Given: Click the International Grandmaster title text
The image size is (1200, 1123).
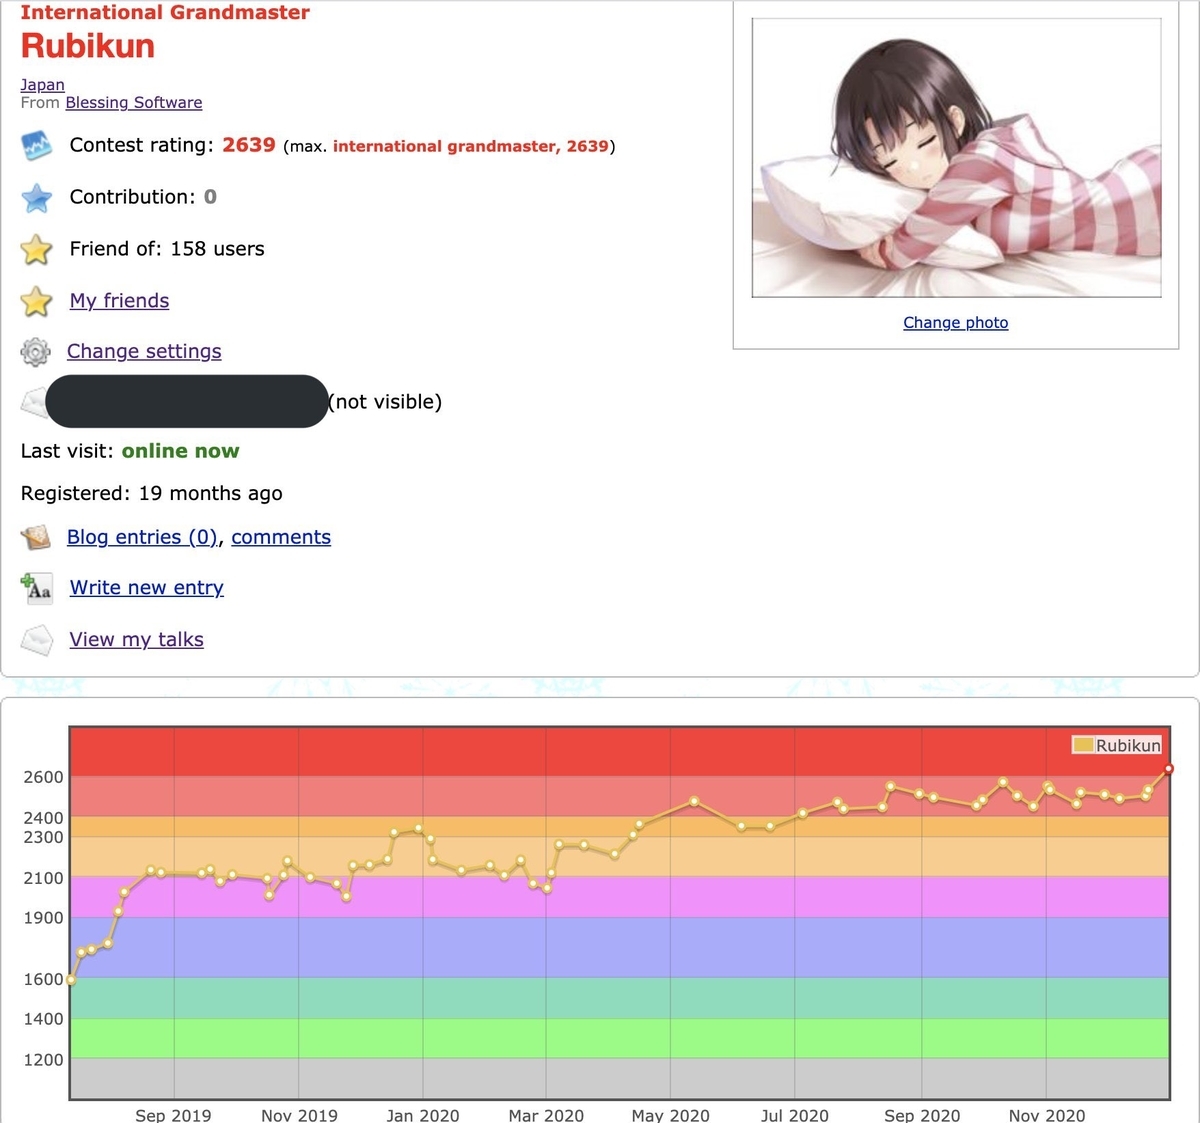Looking at the screenshot, I should point(165,13).
